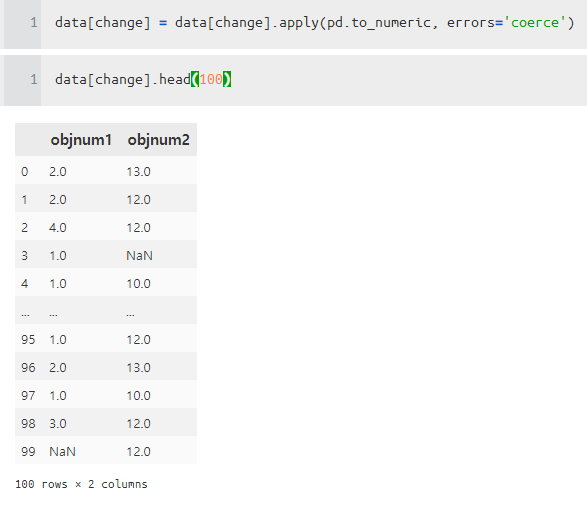Click row index 0 in the table
Image resolution: width=587 pixels, height=513 pixels.
(x=24, y=172)
